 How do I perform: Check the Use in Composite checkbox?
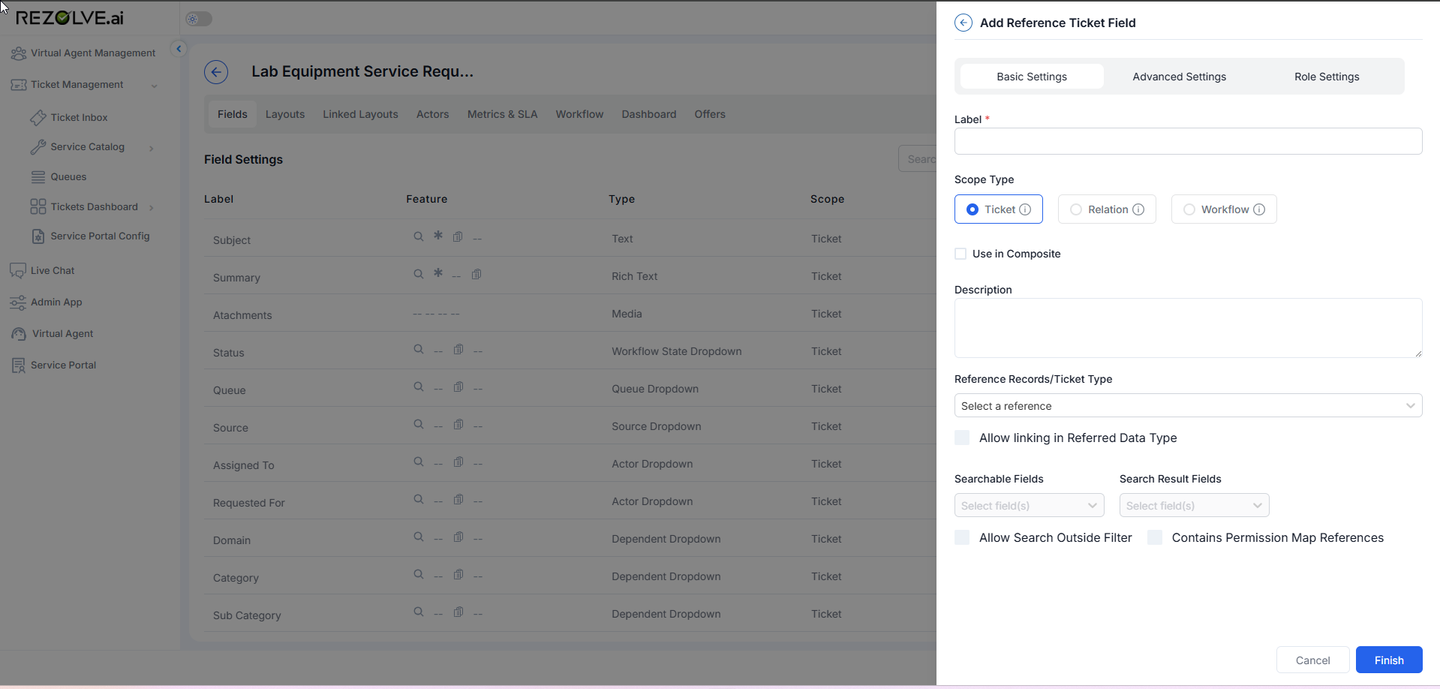pyautogui.click(x=960, y=254)
